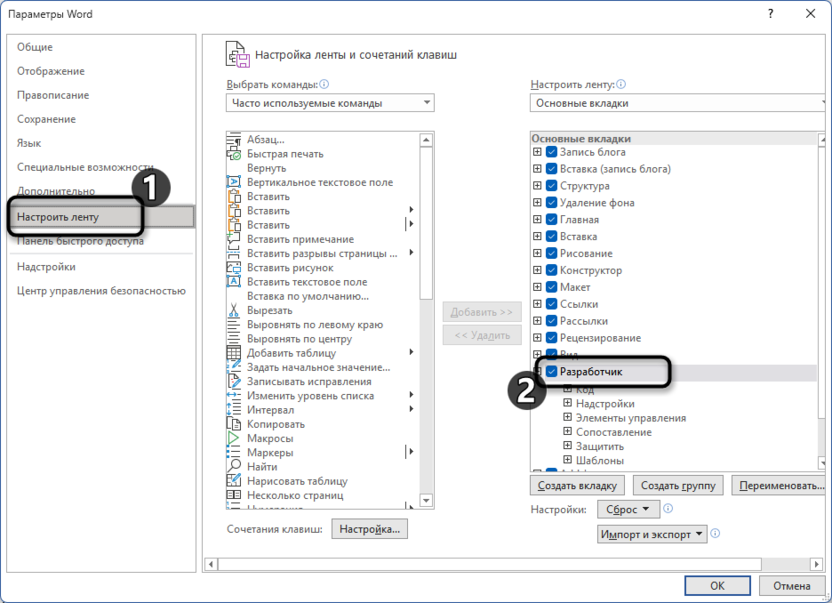Viewport: 832px width, 603px height.
Task: Click the Найти magnifier icon
Action: [234, 467]
